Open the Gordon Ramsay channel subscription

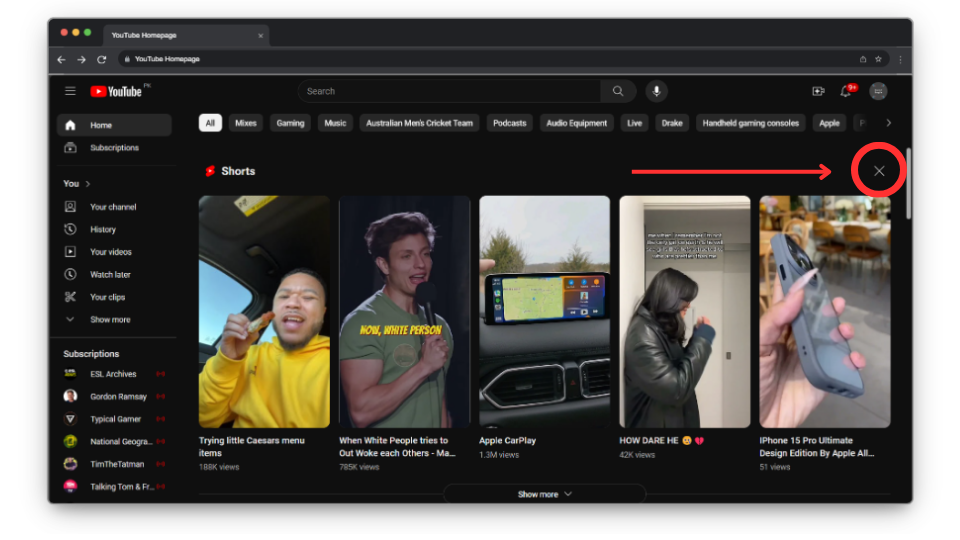(118, 396)
